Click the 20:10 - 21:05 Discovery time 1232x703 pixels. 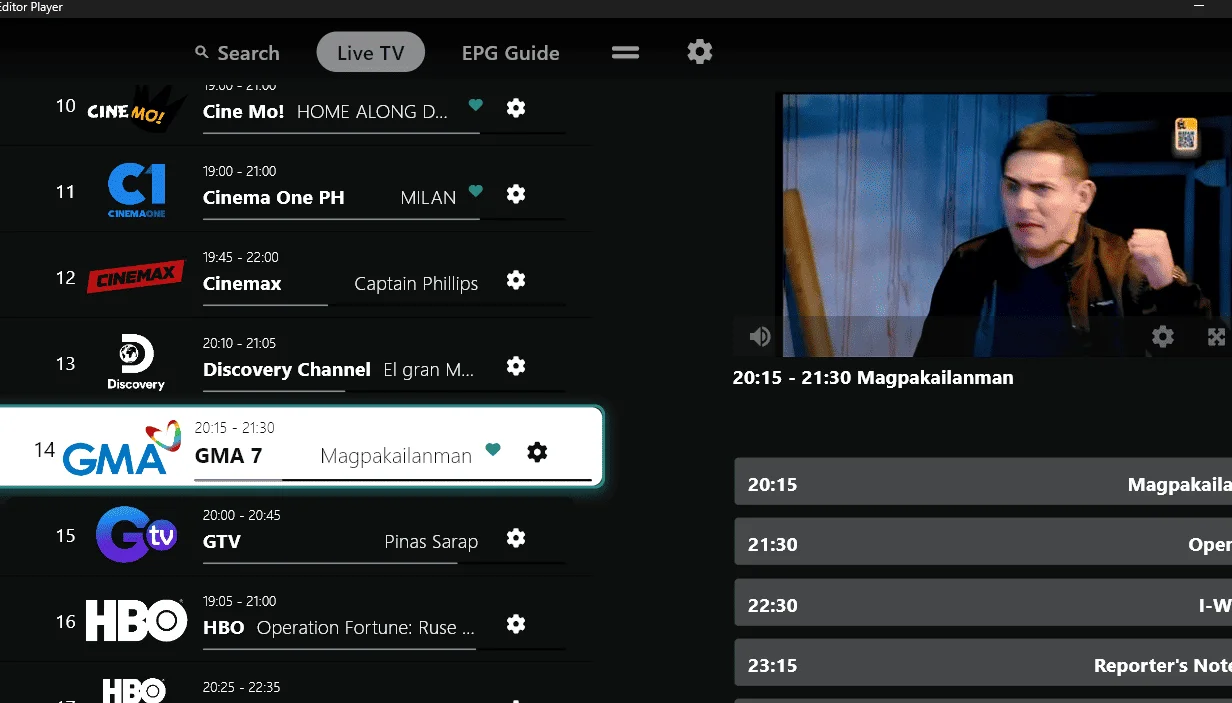click(x=241, y=343)
